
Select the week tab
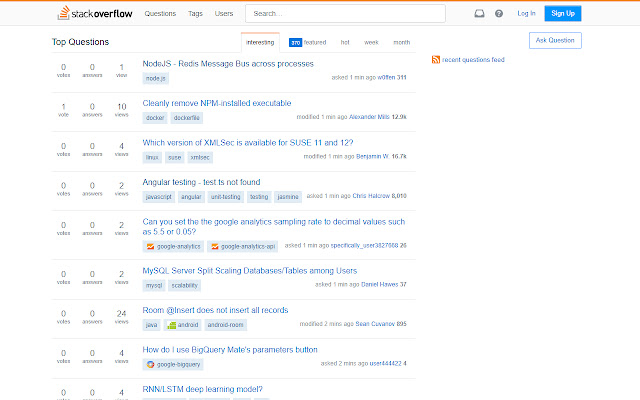(371, 42)
